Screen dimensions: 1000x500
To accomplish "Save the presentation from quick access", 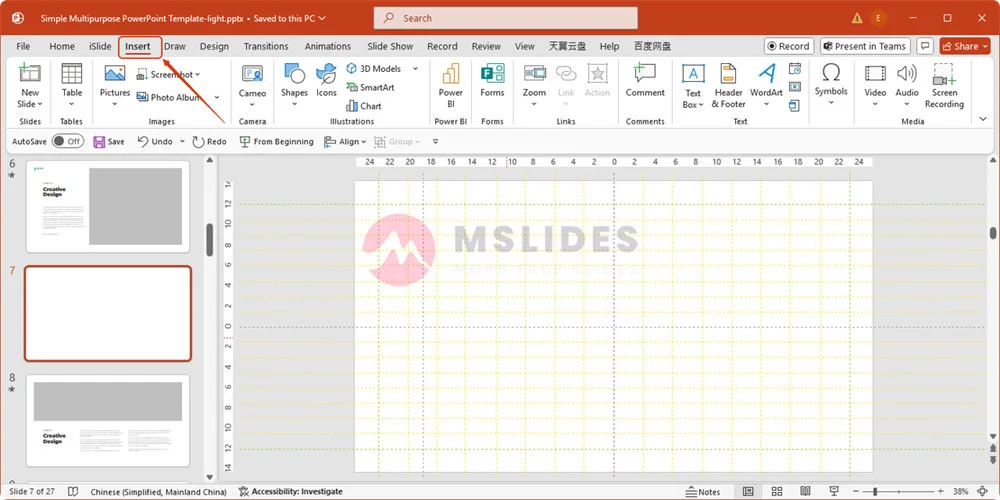I will [x=108, y=142].
